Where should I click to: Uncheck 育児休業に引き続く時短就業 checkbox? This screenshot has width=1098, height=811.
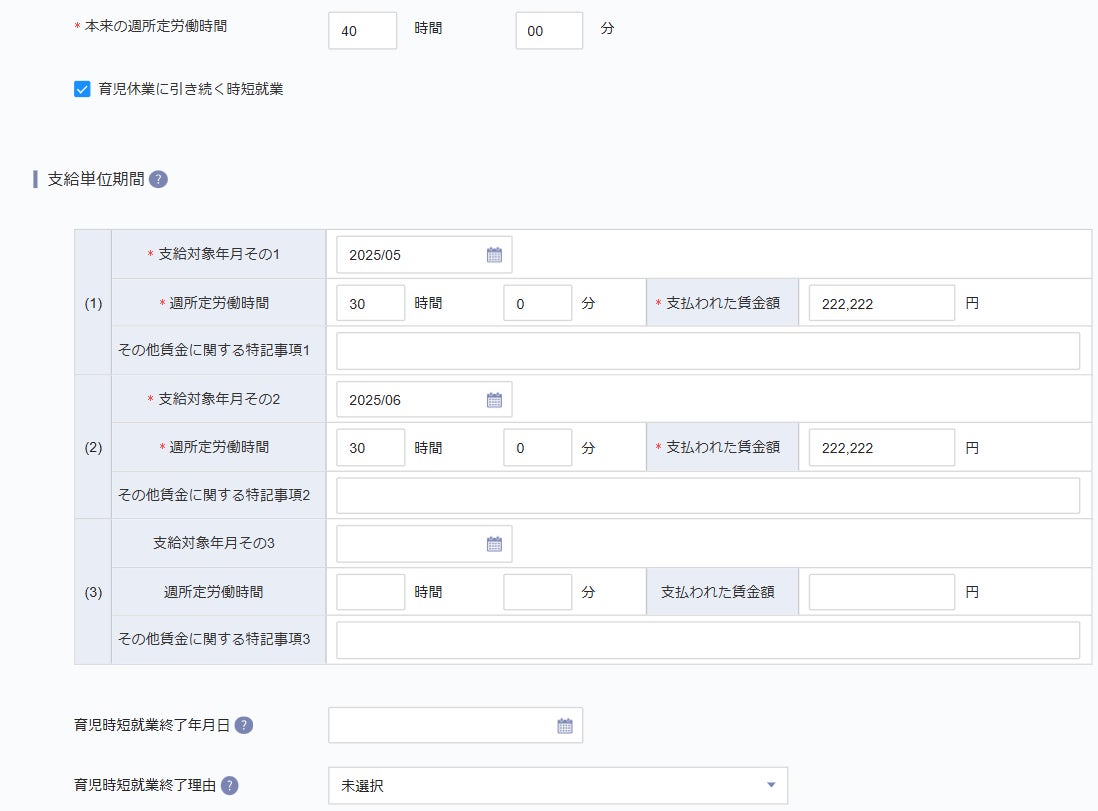click(82, 89)
